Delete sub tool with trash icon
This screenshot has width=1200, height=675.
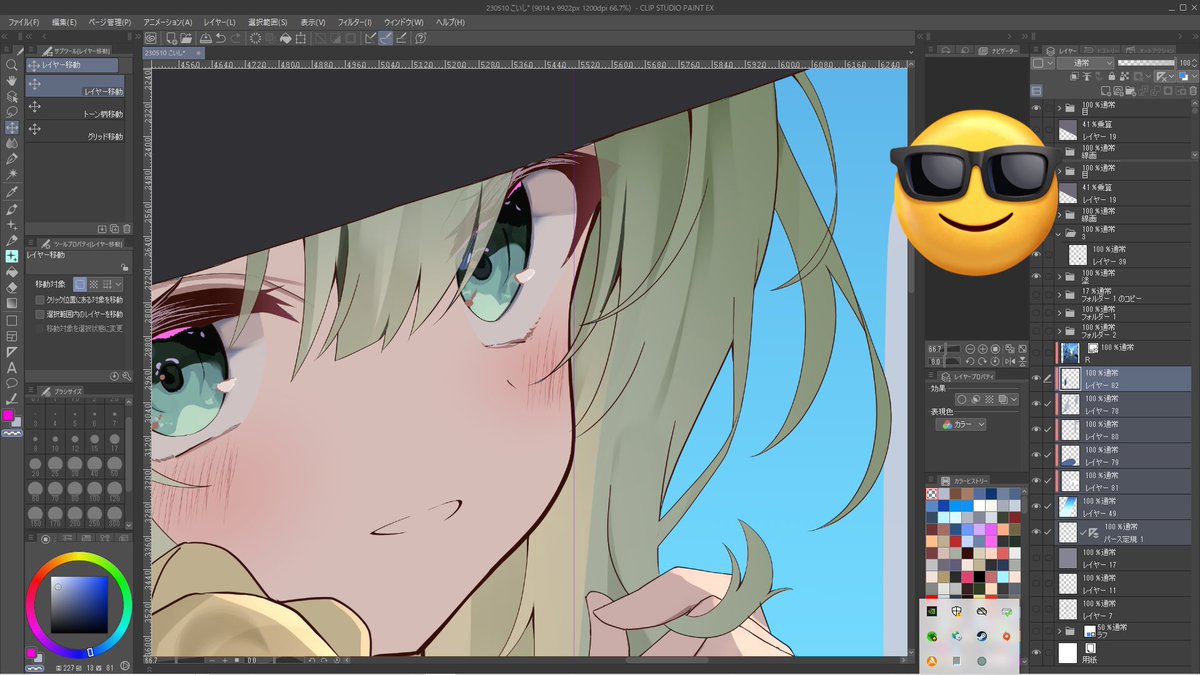127,229
